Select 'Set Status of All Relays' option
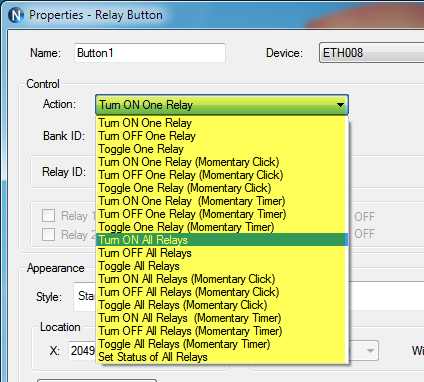This screenshot has width=424, height=382. [x=222, y=357]
